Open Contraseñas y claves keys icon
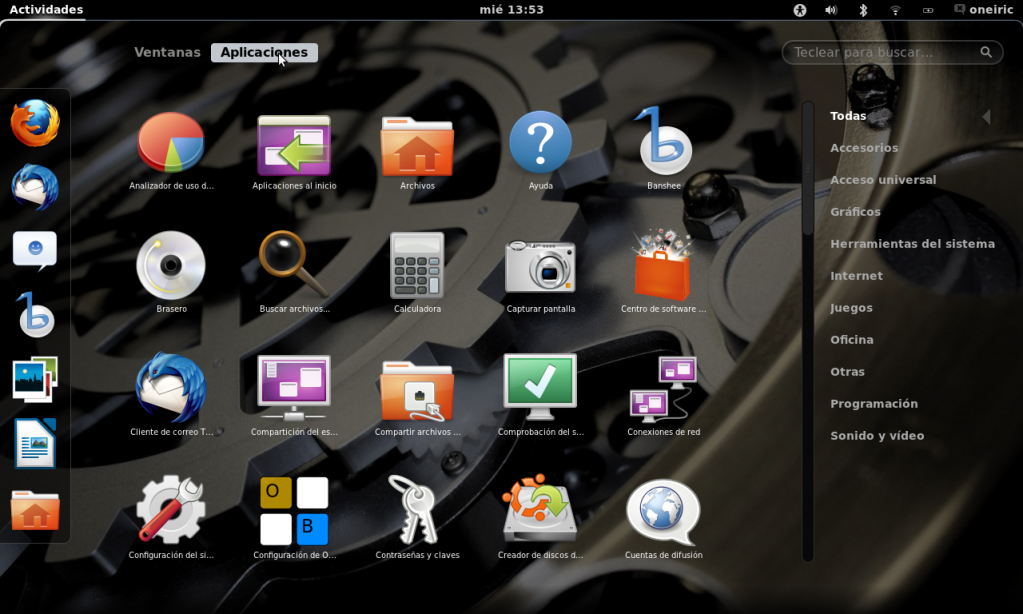 (417, 510)
